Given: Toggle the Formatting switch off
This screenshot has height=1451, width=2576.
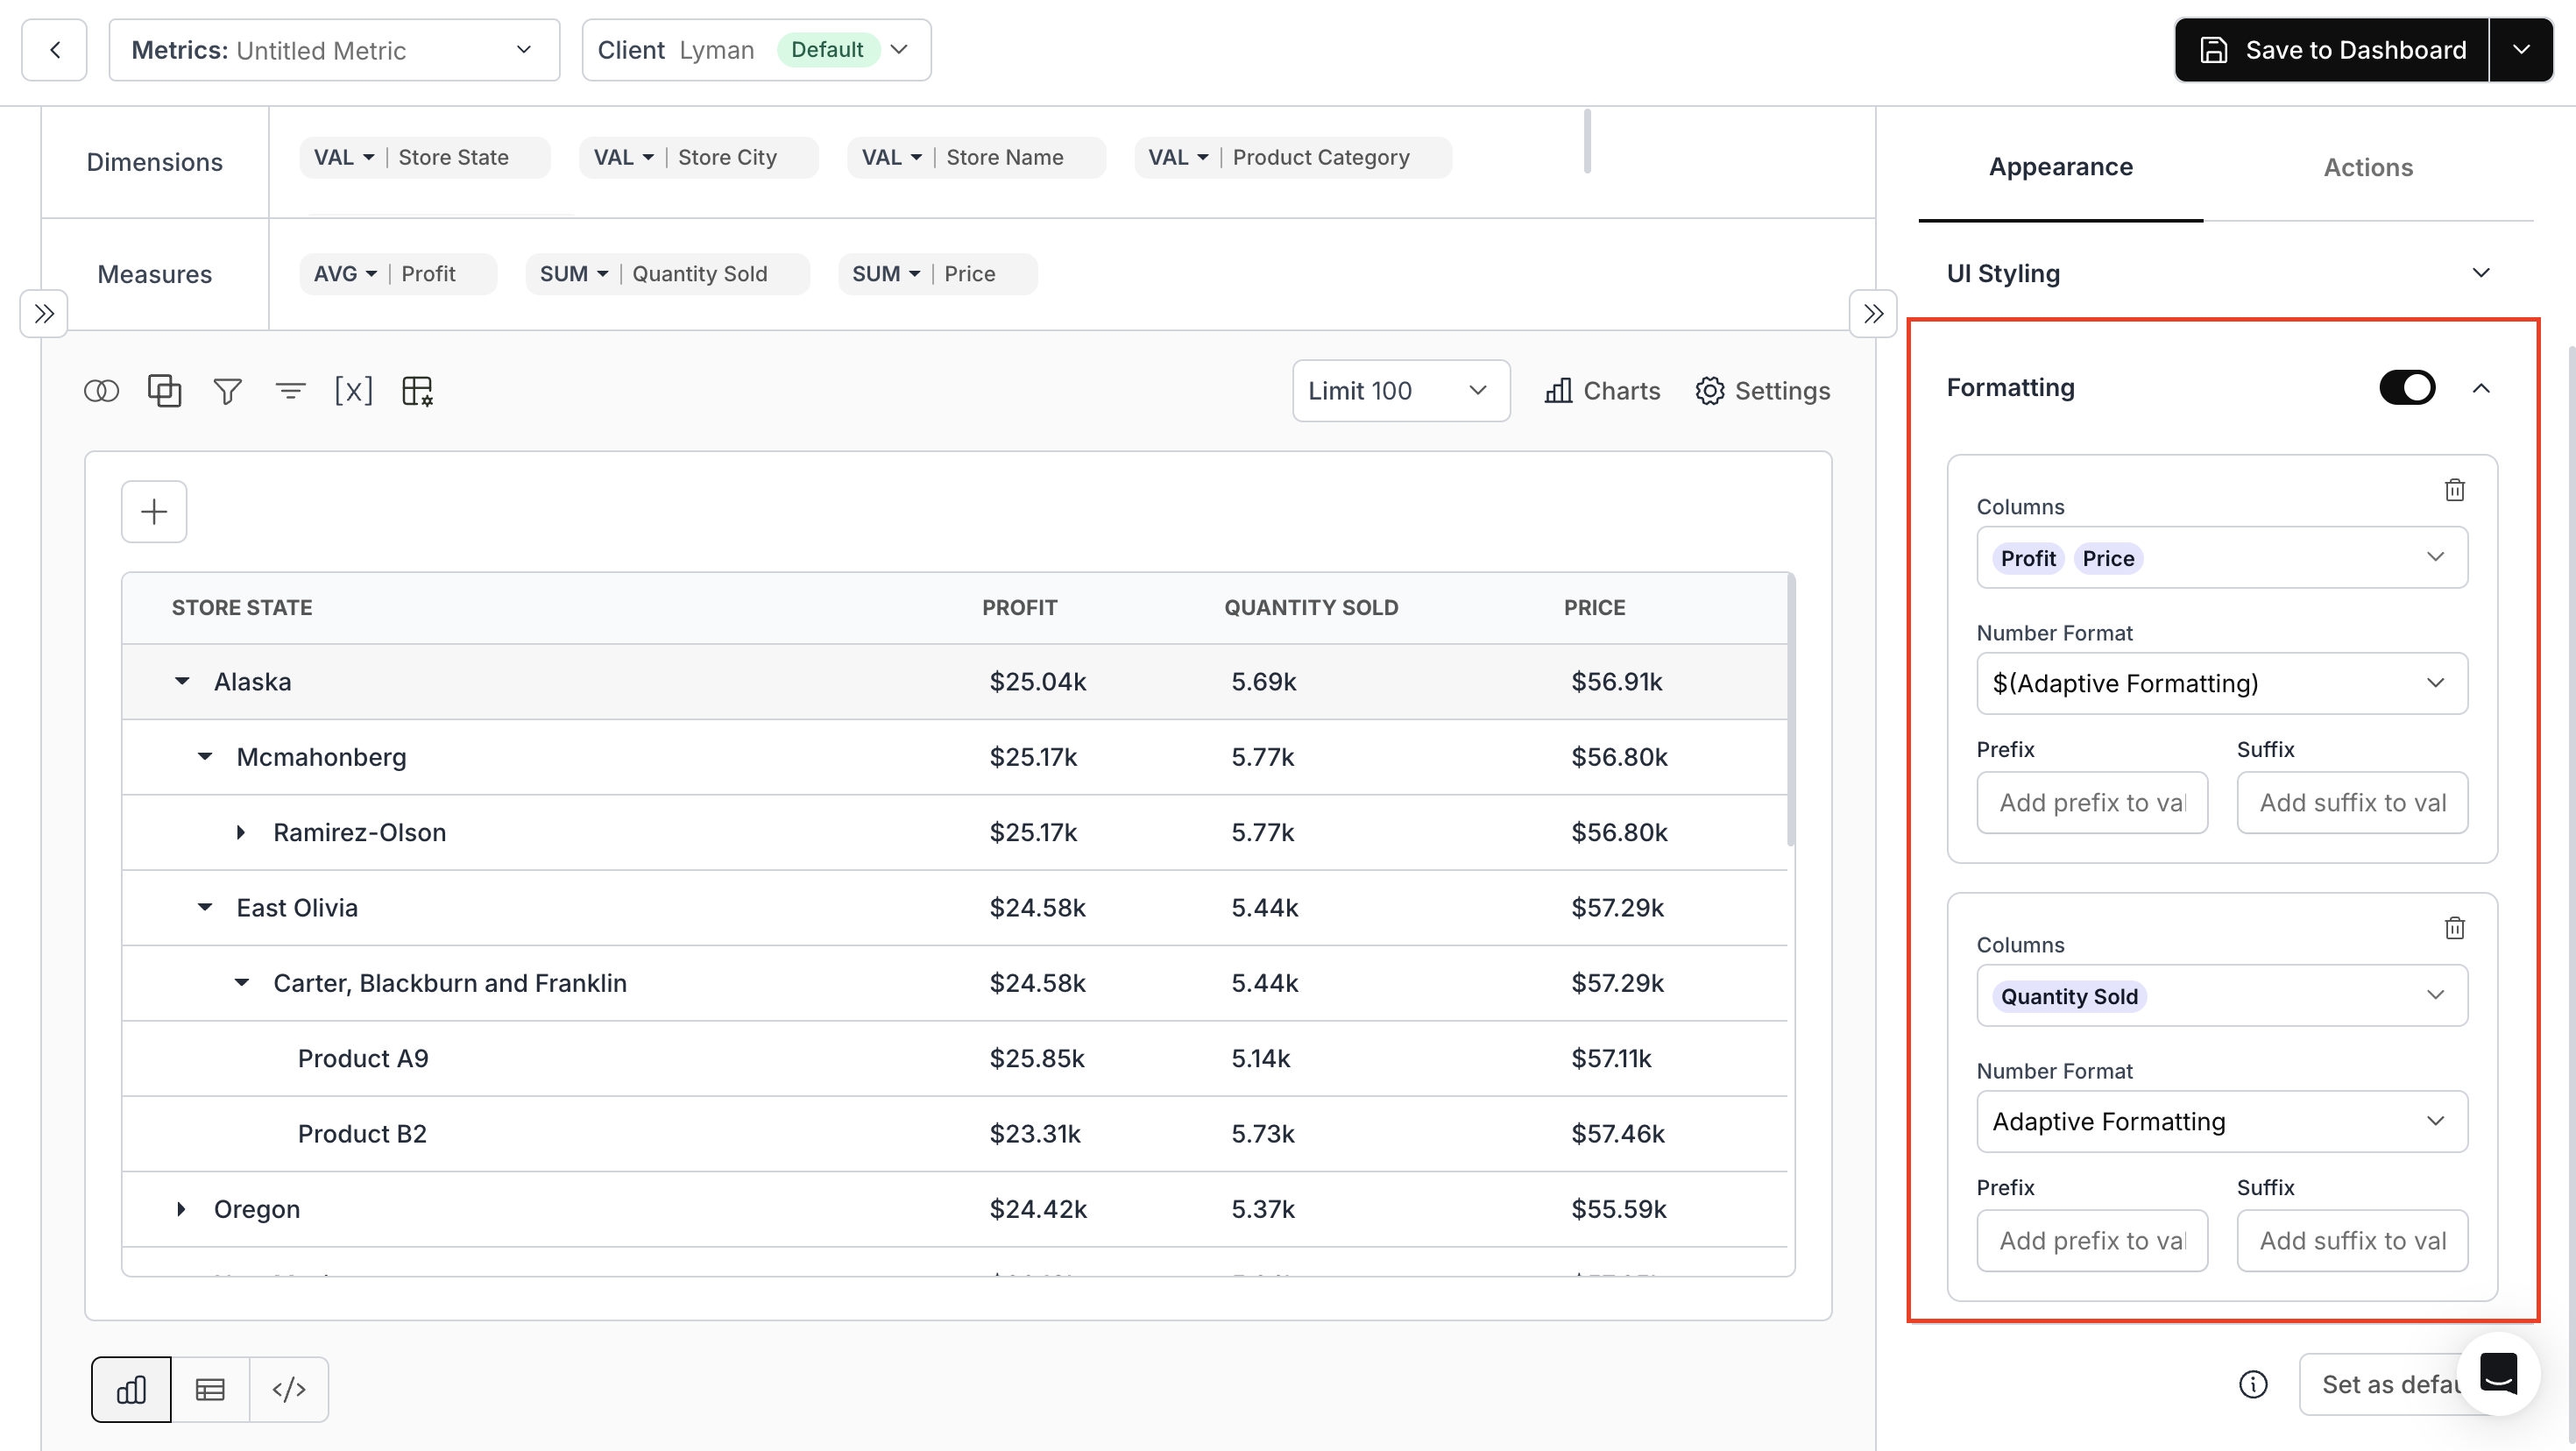Looking at the screenshot, I should [x=2406, y=388].
